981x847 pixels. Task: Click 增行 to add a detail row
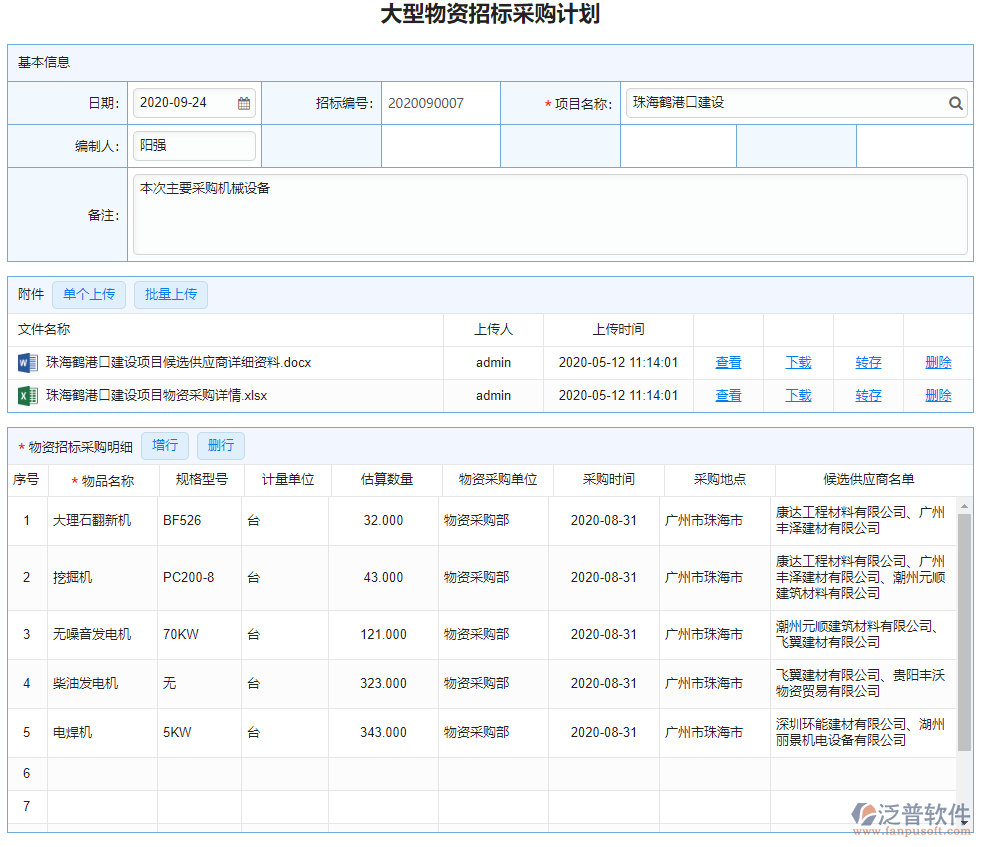(x=165, y=445)
